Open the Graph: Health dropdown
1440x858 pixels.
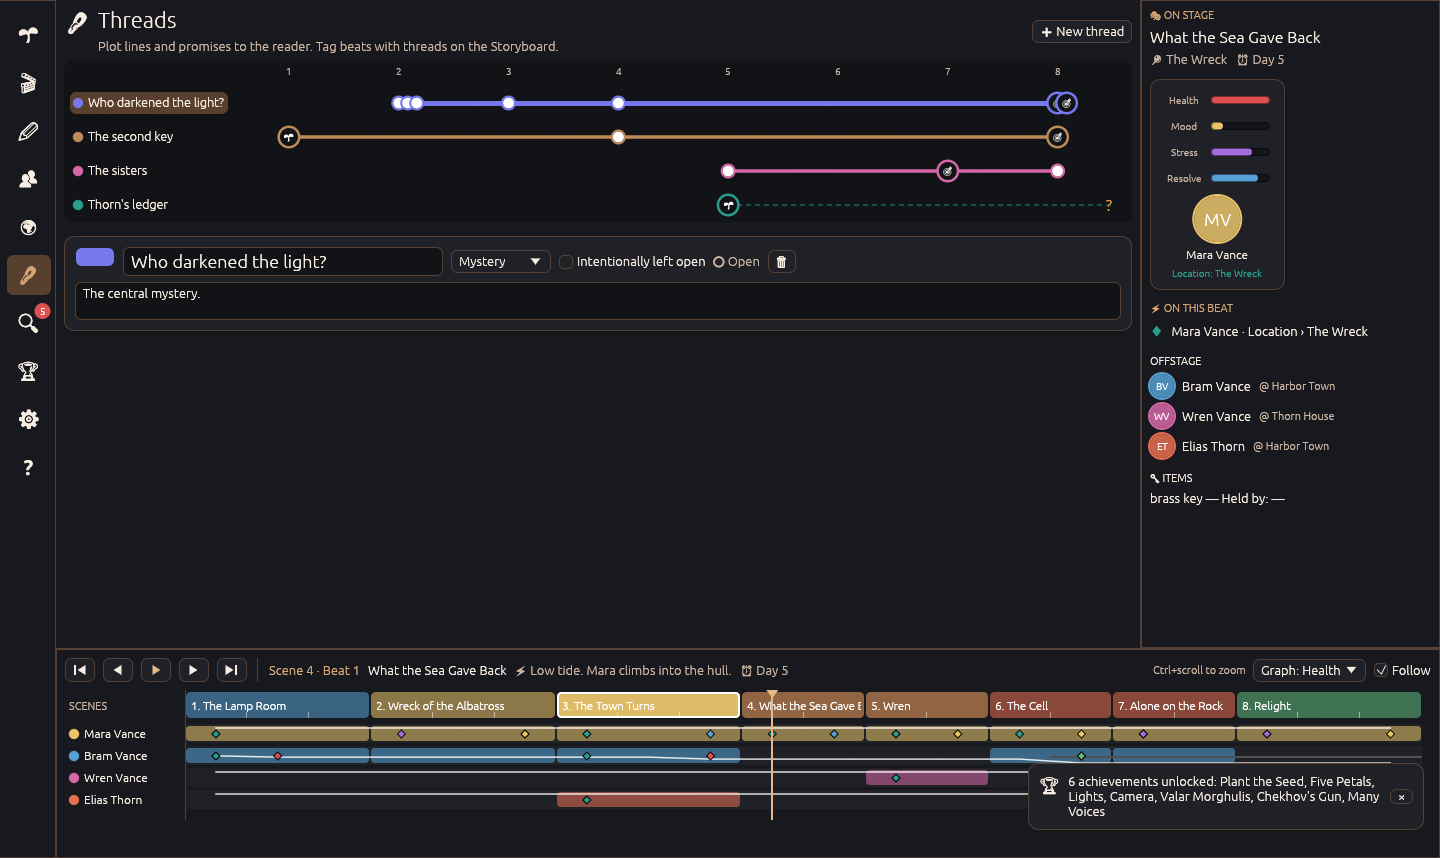tap(1309, 670)
